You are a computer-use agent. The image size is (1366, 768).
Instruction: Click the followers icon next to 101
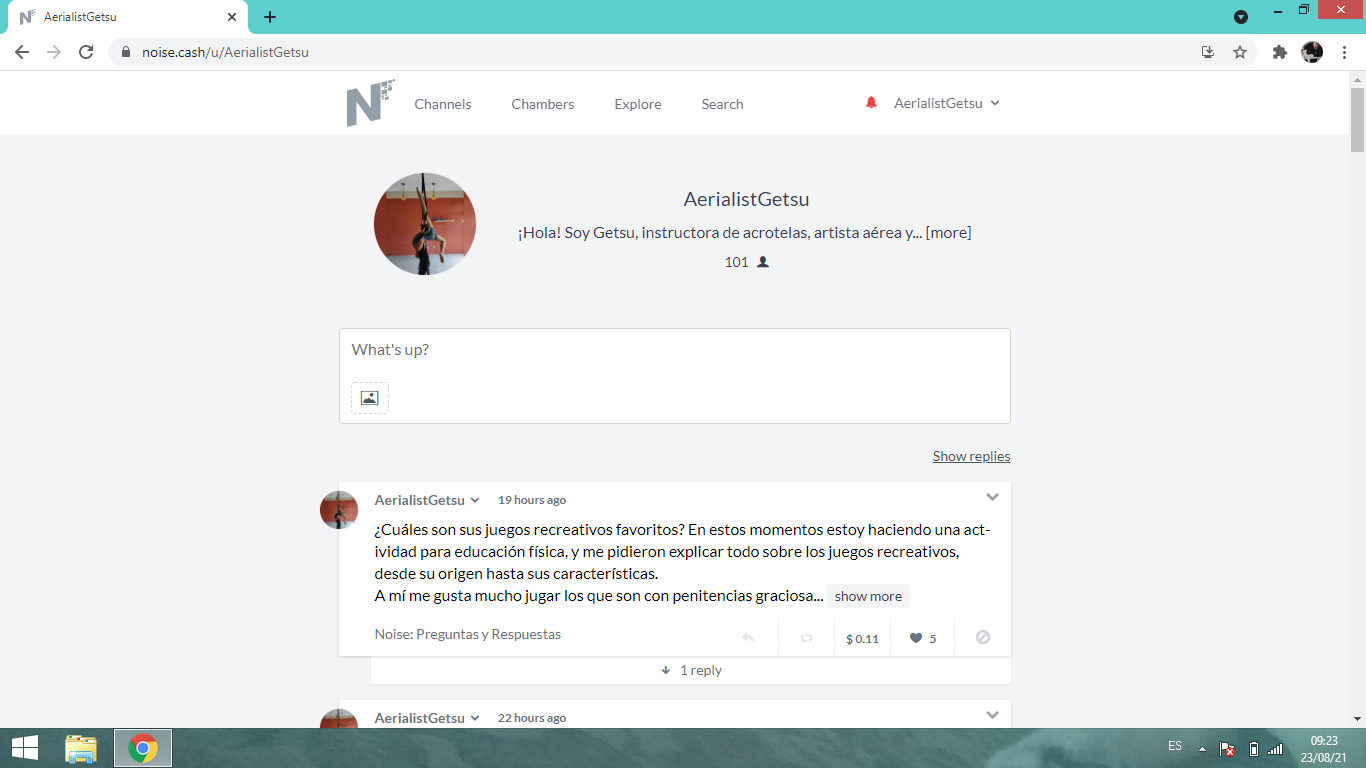(763, 262)
